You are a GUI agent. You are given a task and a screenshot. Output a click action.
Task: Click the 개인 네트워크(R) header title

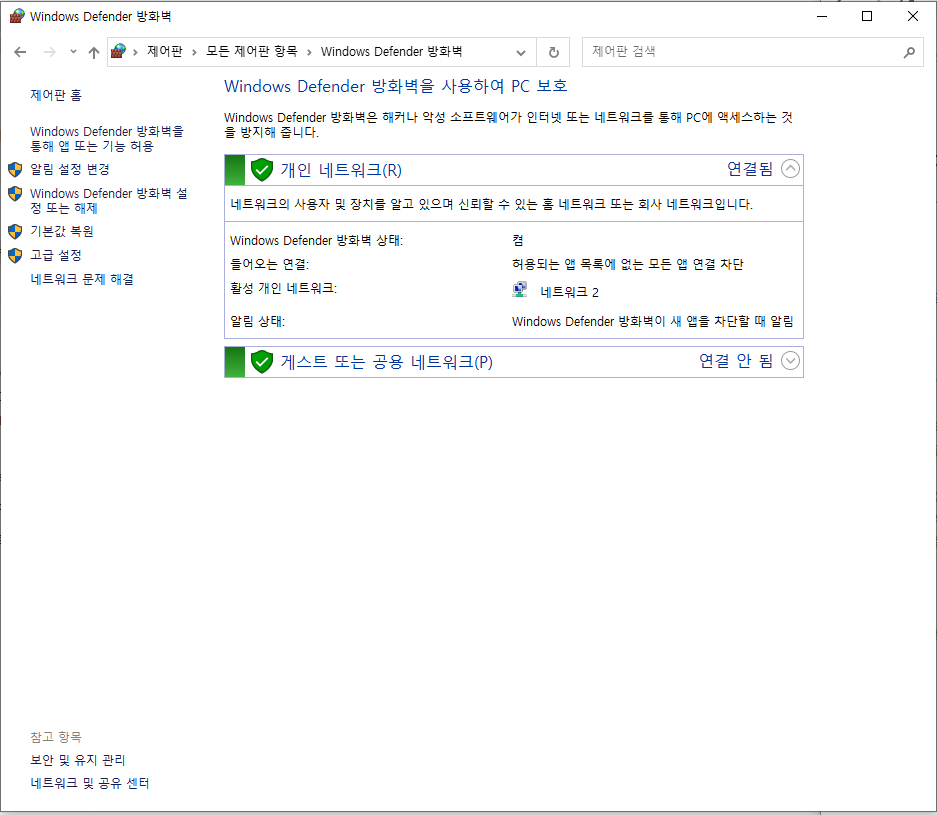[341, 170]
